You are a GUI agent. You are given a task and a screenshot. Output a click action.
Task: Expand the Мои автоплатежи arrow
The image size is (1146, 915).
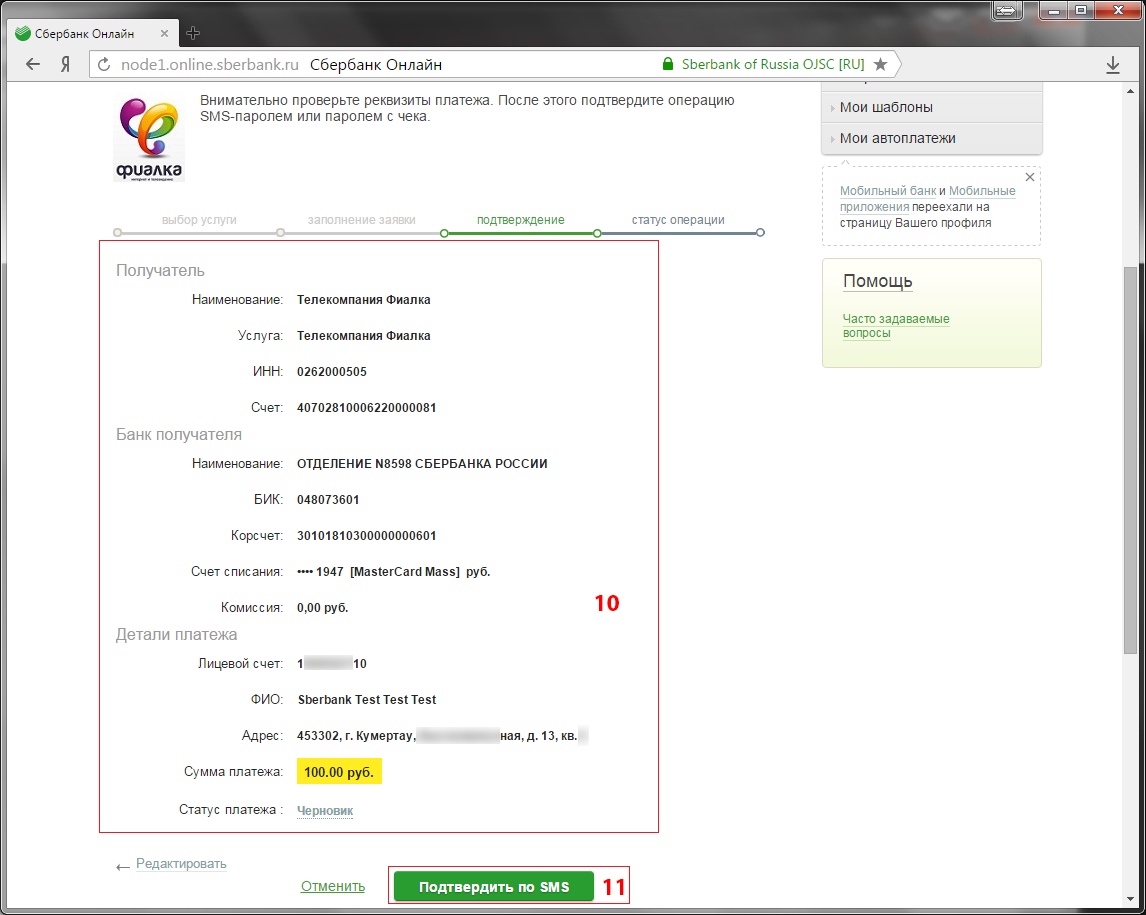(832, 139)
